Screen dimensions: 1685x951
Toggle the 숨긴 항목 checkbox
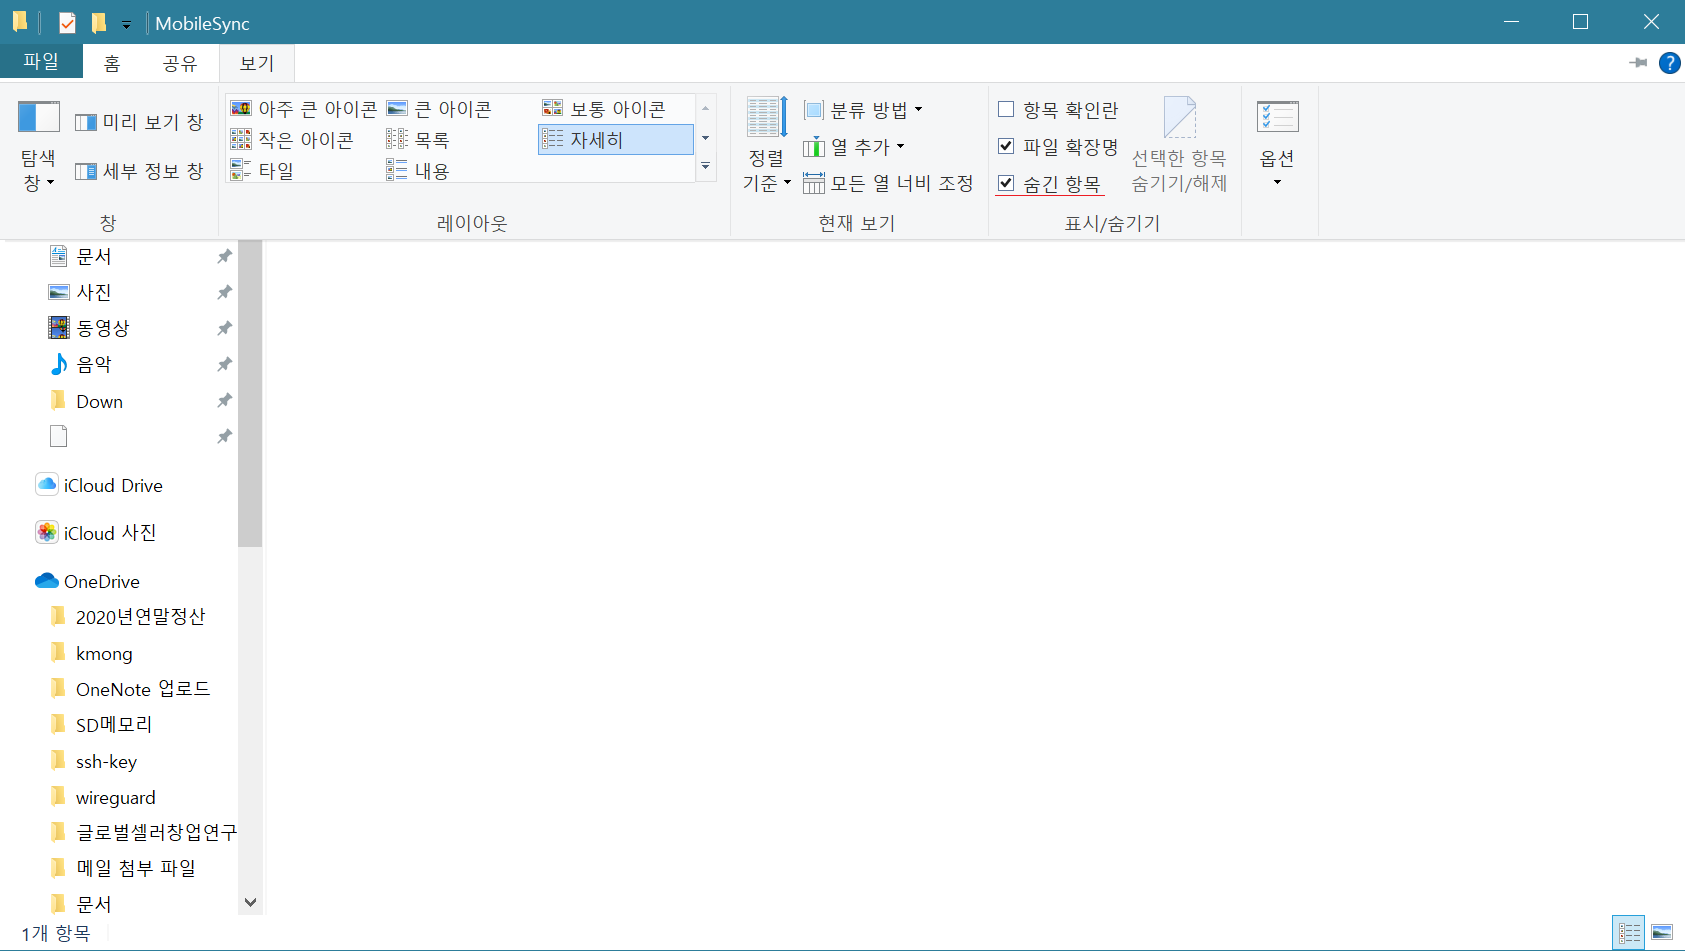pyautogui.click(x=1006, y=183)
